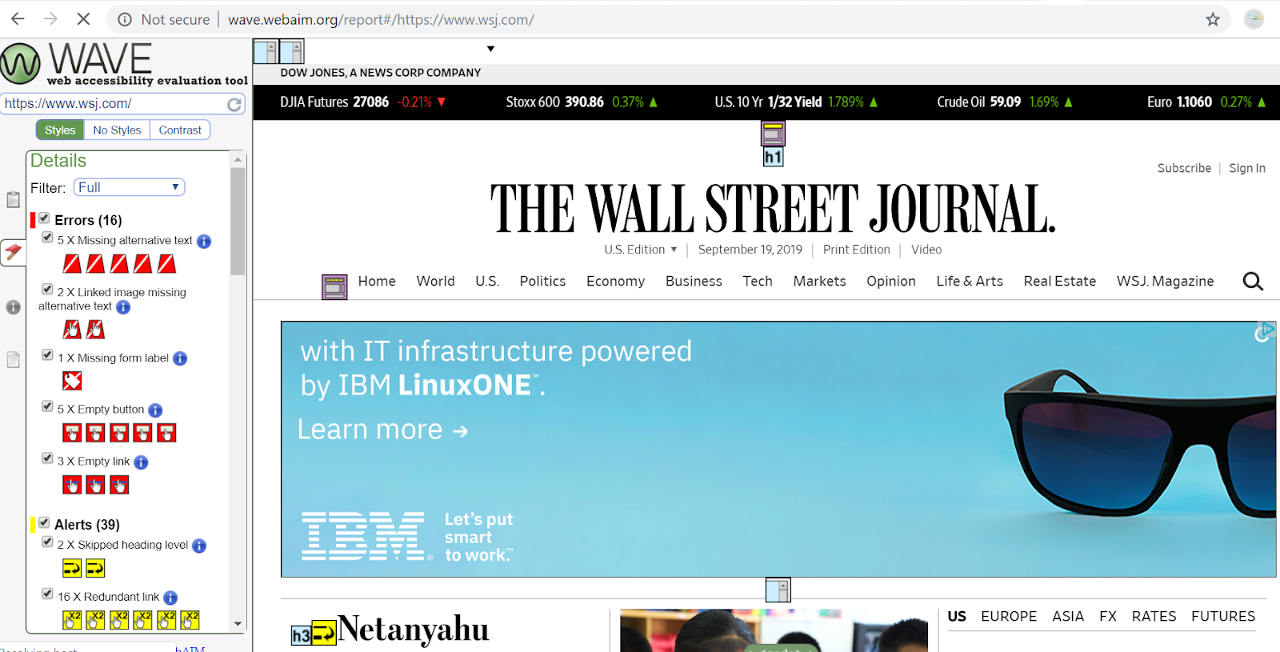The height and width of the screenshot is (652, 1280).
Task: Open the Outline page icon in WAVE sidebar
Action: point(13,359)
